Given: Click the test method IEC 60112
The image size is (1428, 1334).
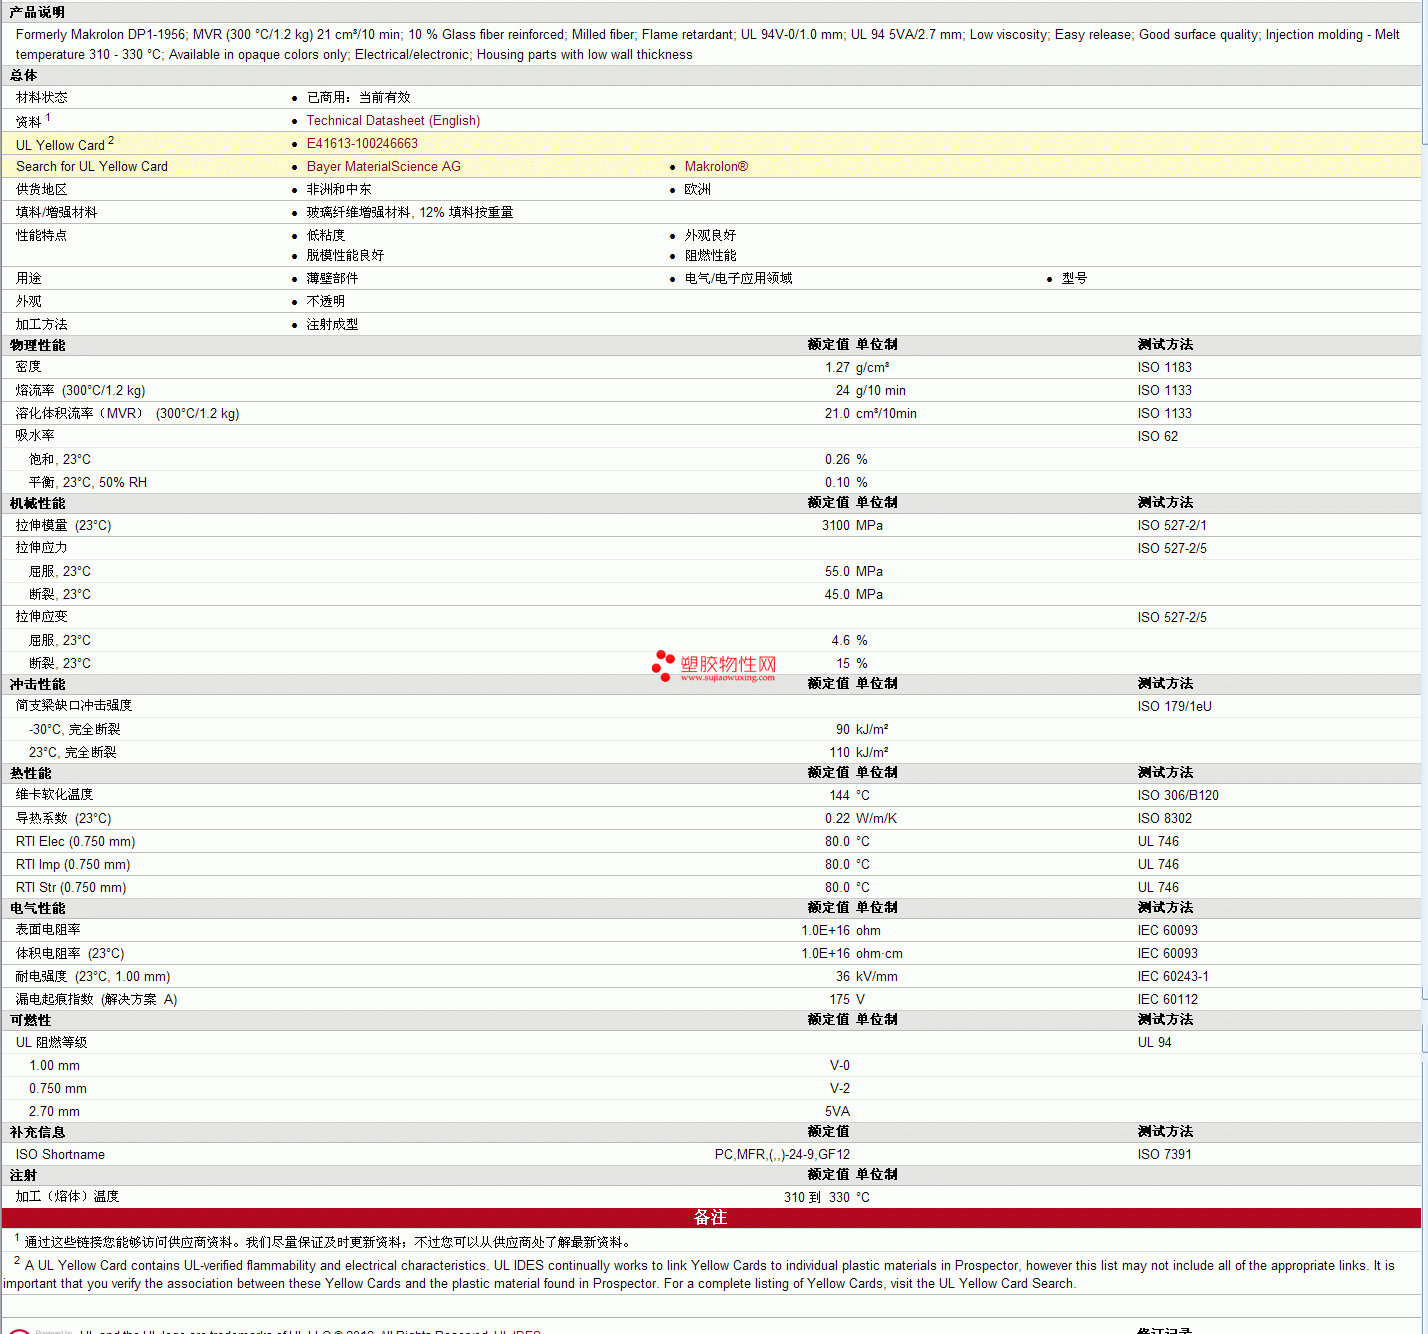Looking at the screenshot, I should click(1168, 1000).
